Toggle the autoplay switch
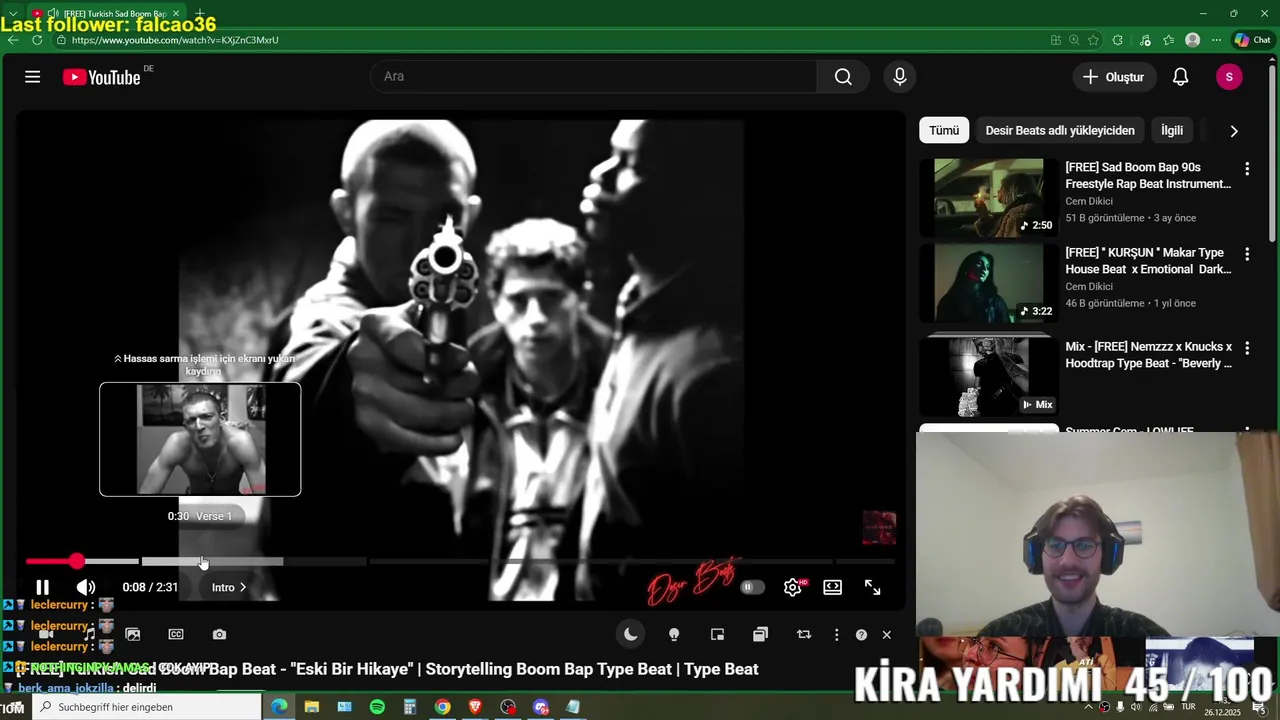The width and height of the screenshot is (1280, 720). click(751, 588)
